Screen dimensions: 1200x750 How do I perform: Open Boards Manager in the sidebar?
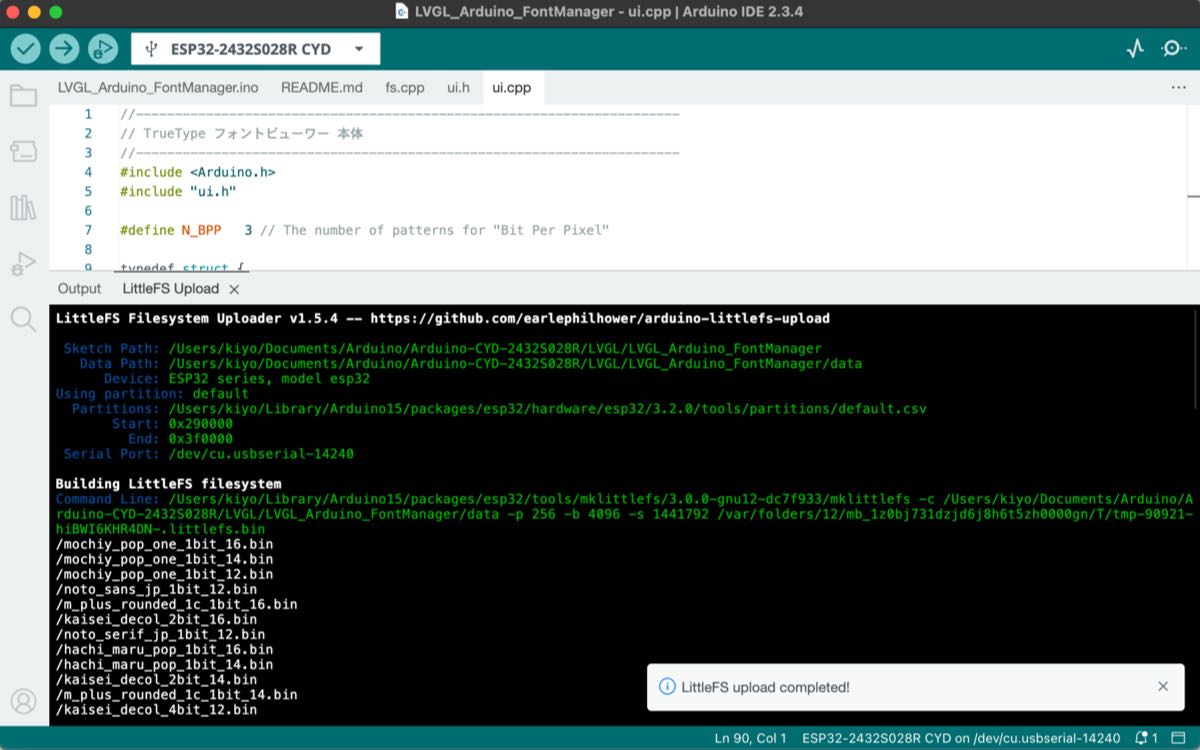(x=23, y=152)
